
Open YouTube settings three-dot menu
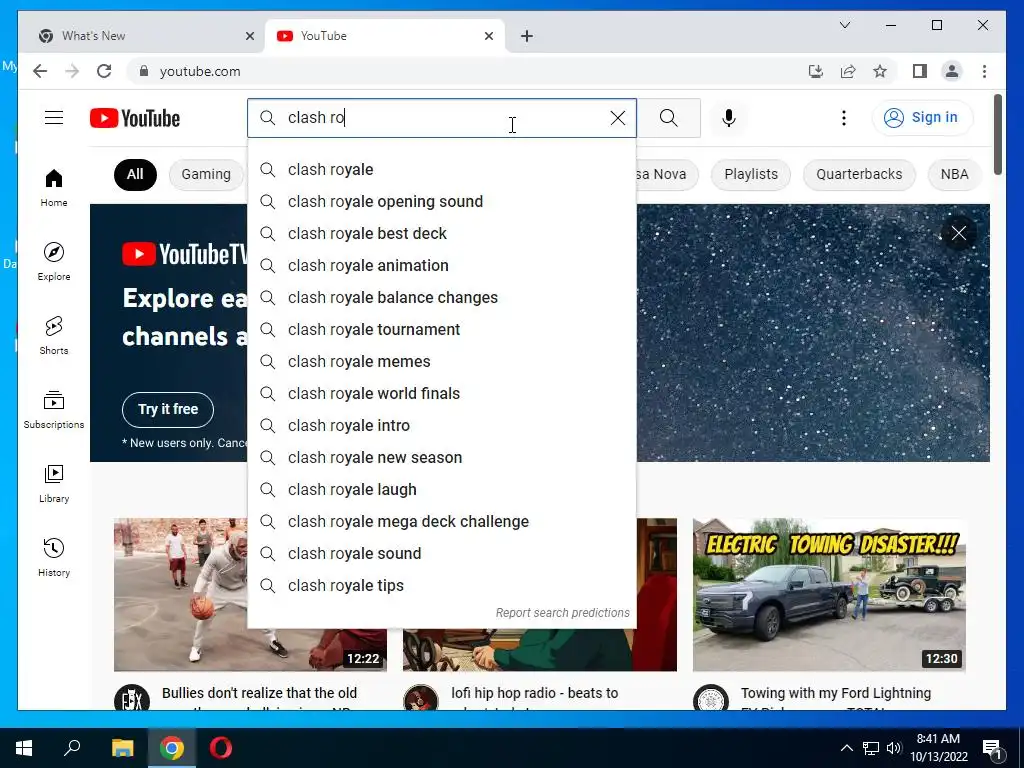[844, 118]
